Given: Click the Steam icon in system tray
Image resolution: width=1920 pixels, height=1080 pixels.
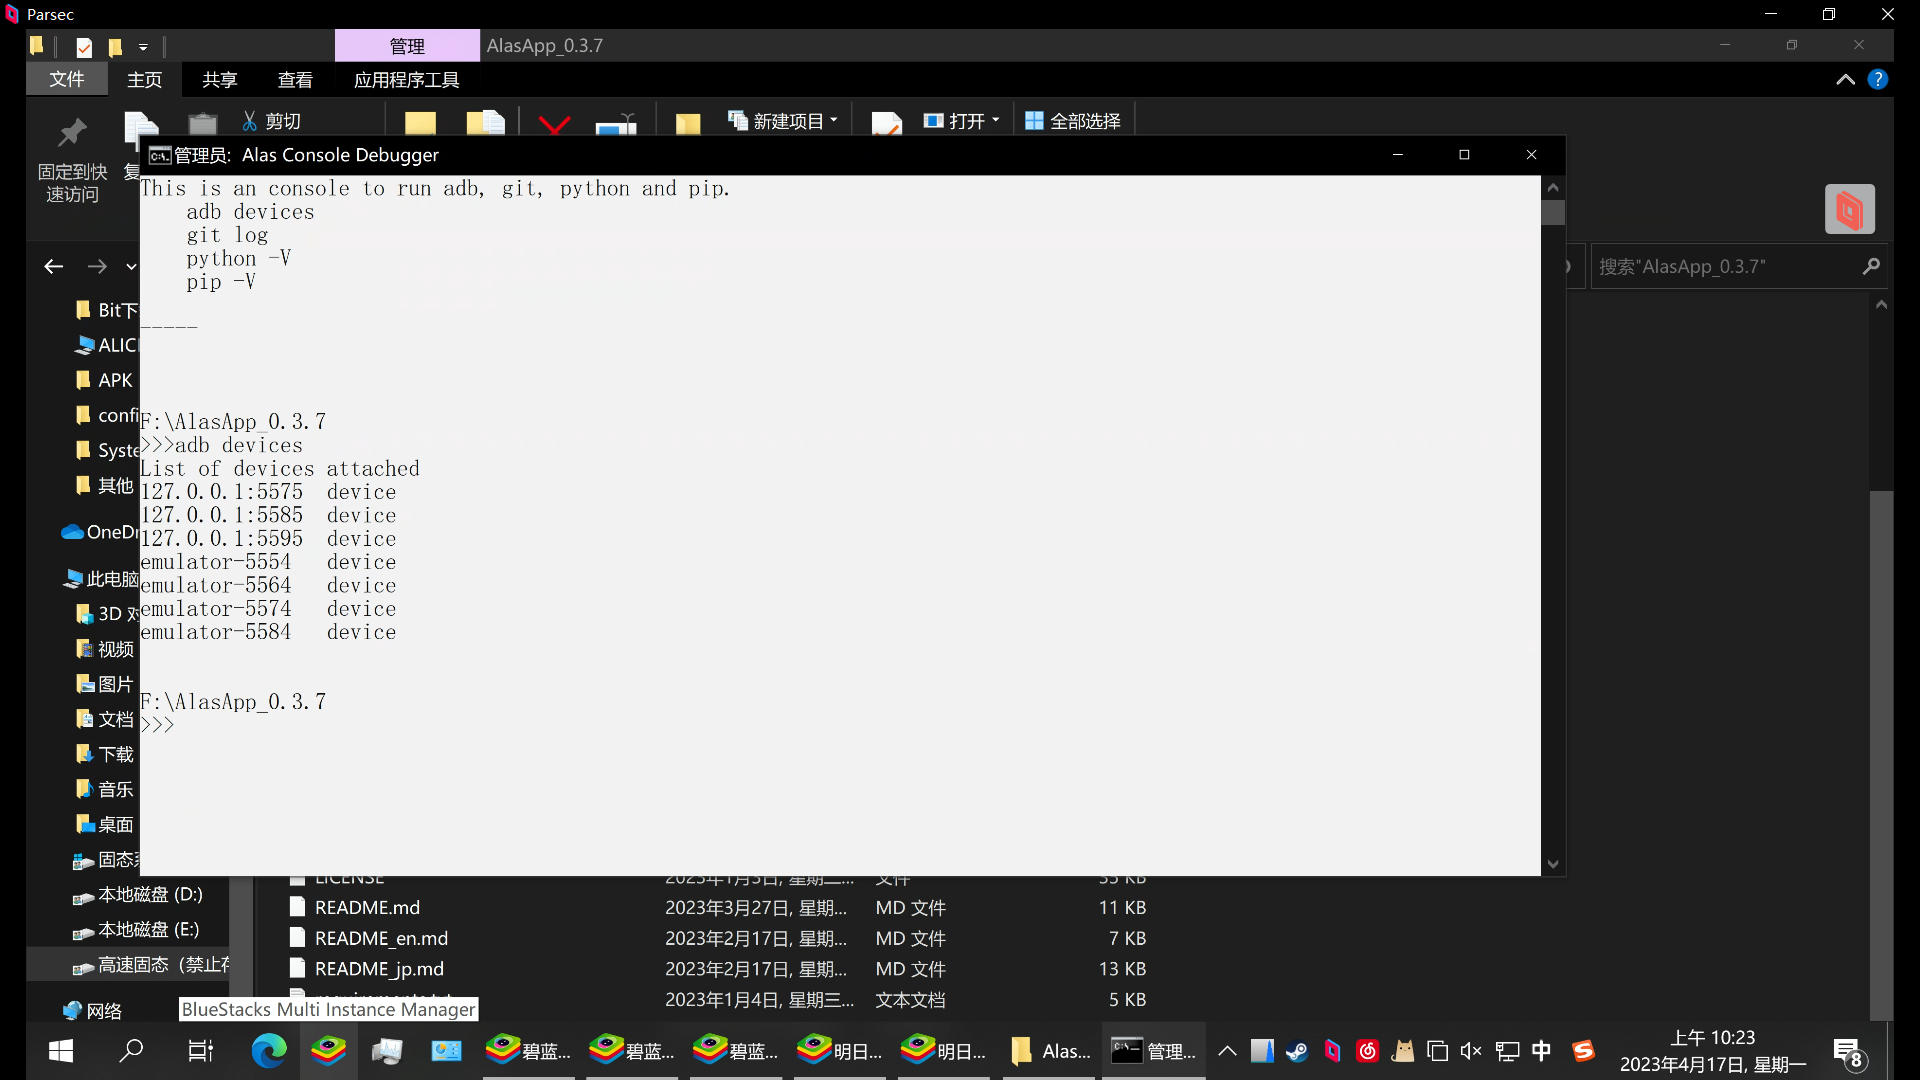Looking at the screenshot, I should [1297, 1051].
